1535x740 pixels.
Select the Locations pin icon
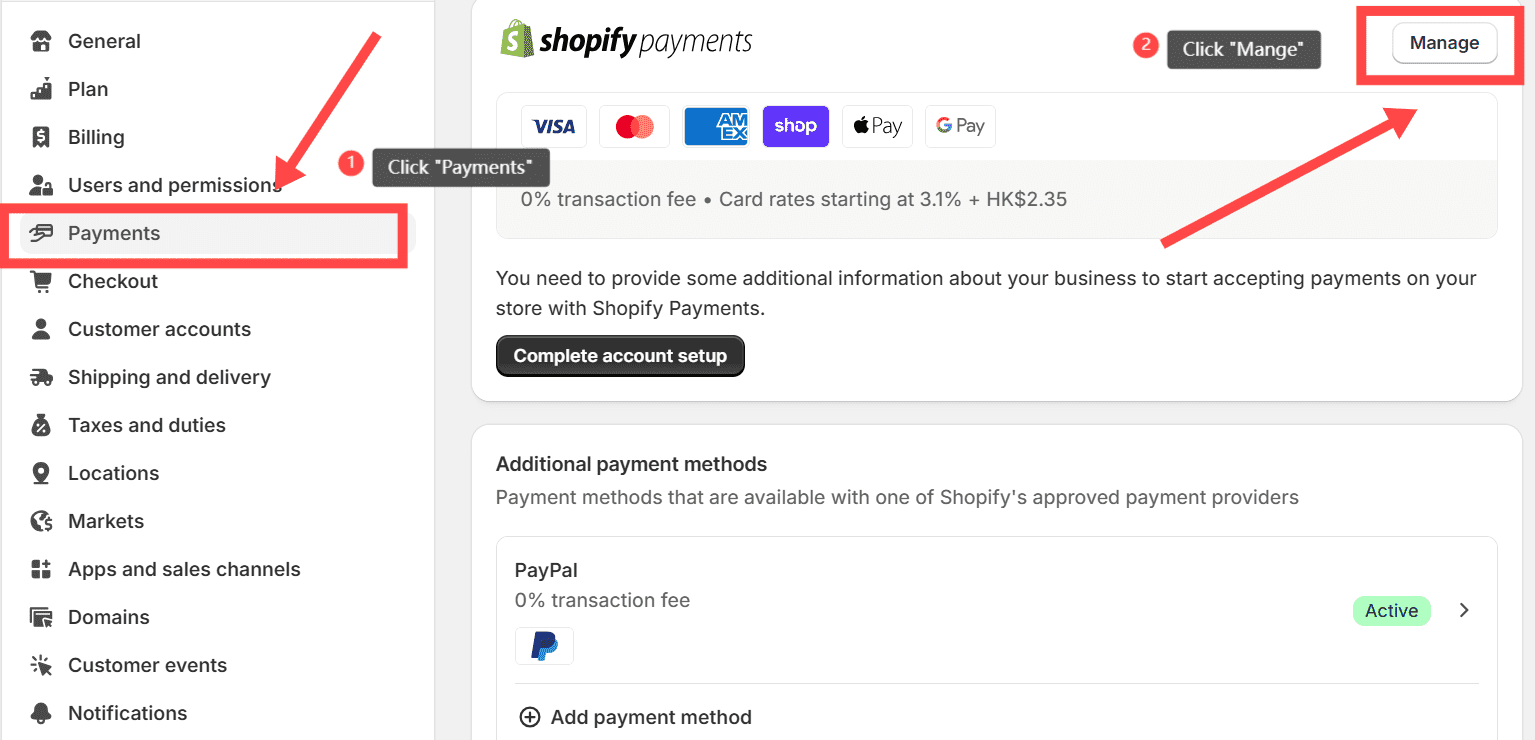(x=41, y=473)
